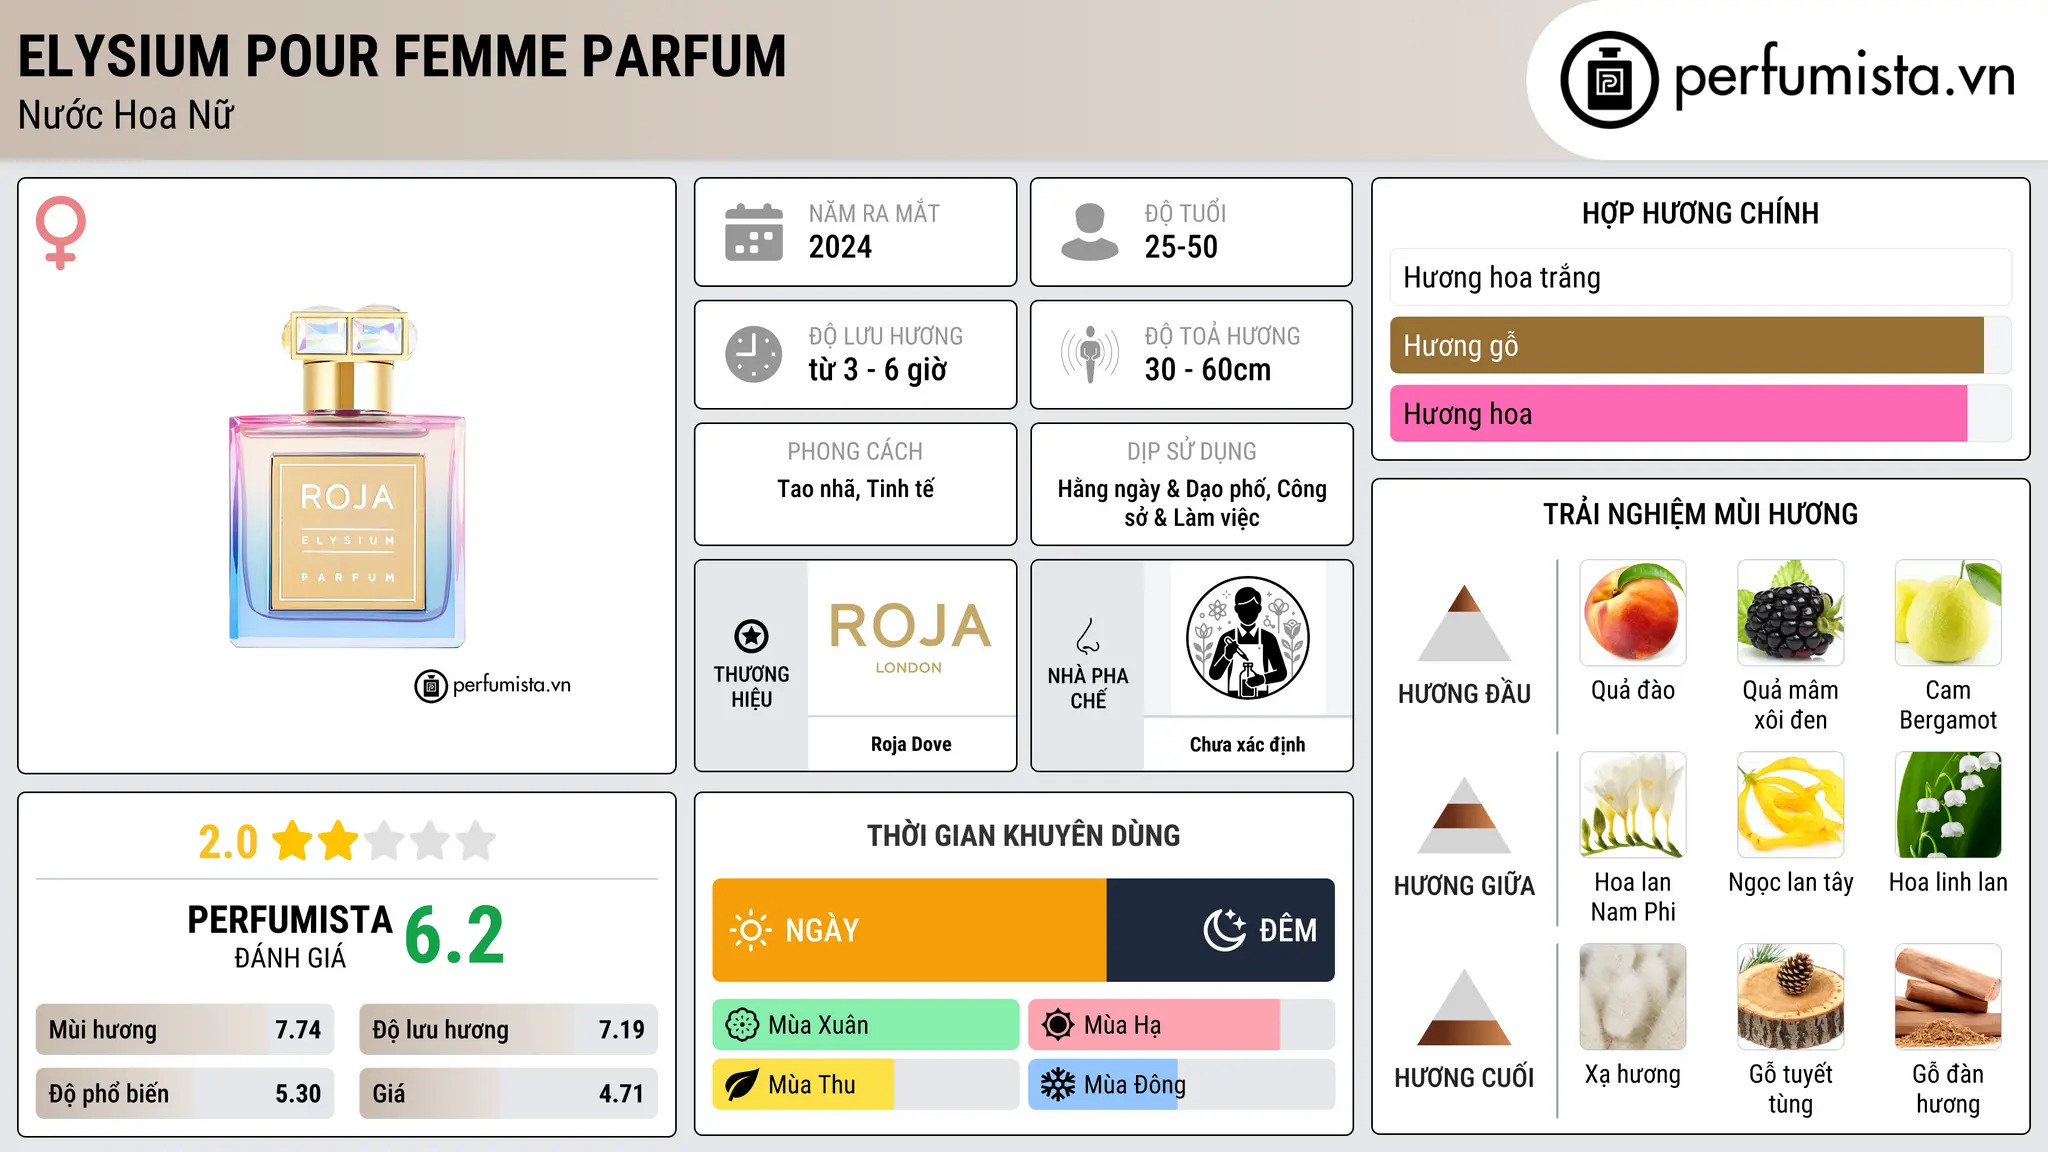Click the calendar icon beside launch year

(x=754, y=232)
